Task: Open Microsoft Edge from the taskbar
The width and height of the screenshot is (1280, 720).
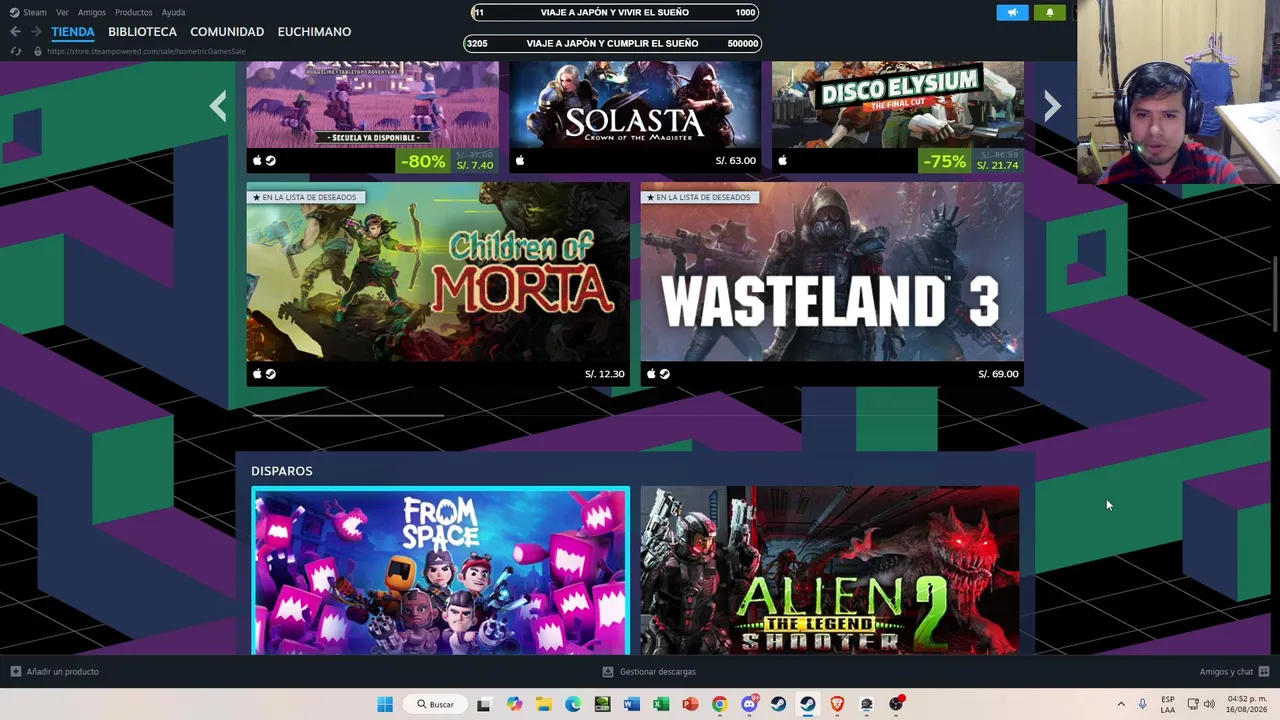Action: (x=573, y=704)
